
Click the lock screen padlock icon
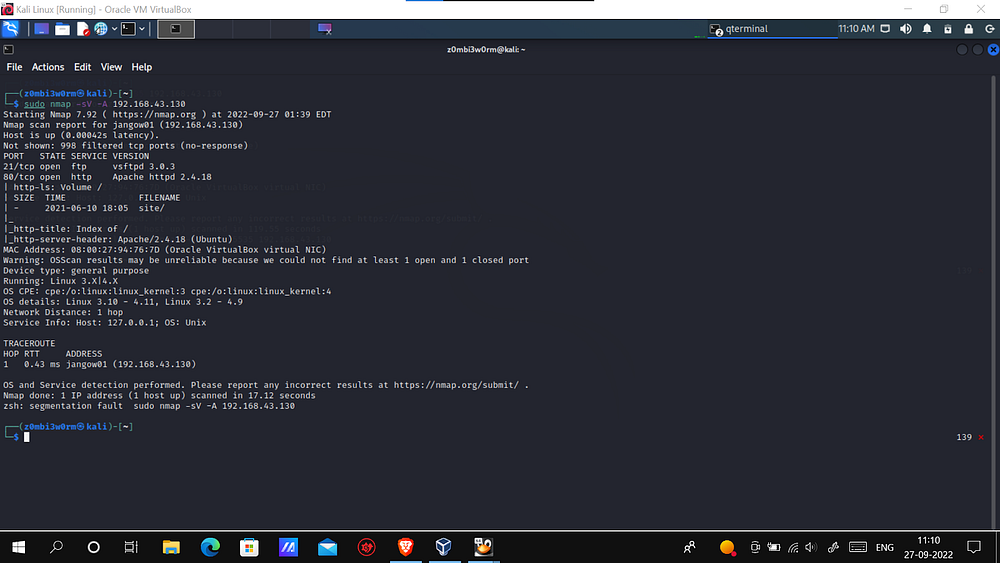(968, 29)
